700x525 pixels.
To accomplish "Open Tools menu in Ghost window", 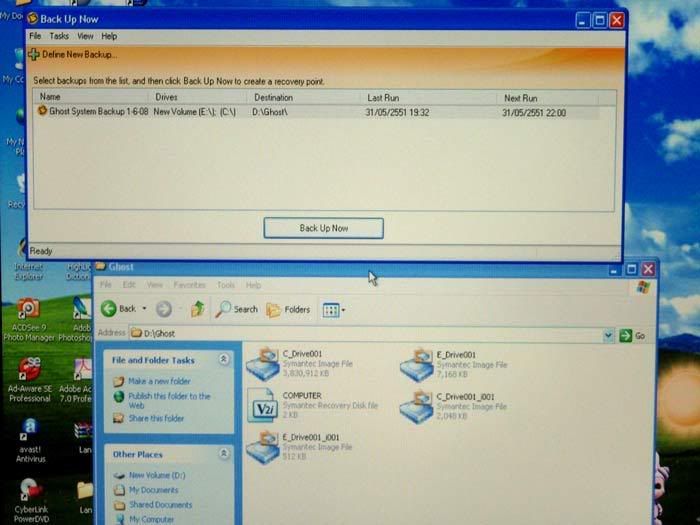I will tap(226, 285).
